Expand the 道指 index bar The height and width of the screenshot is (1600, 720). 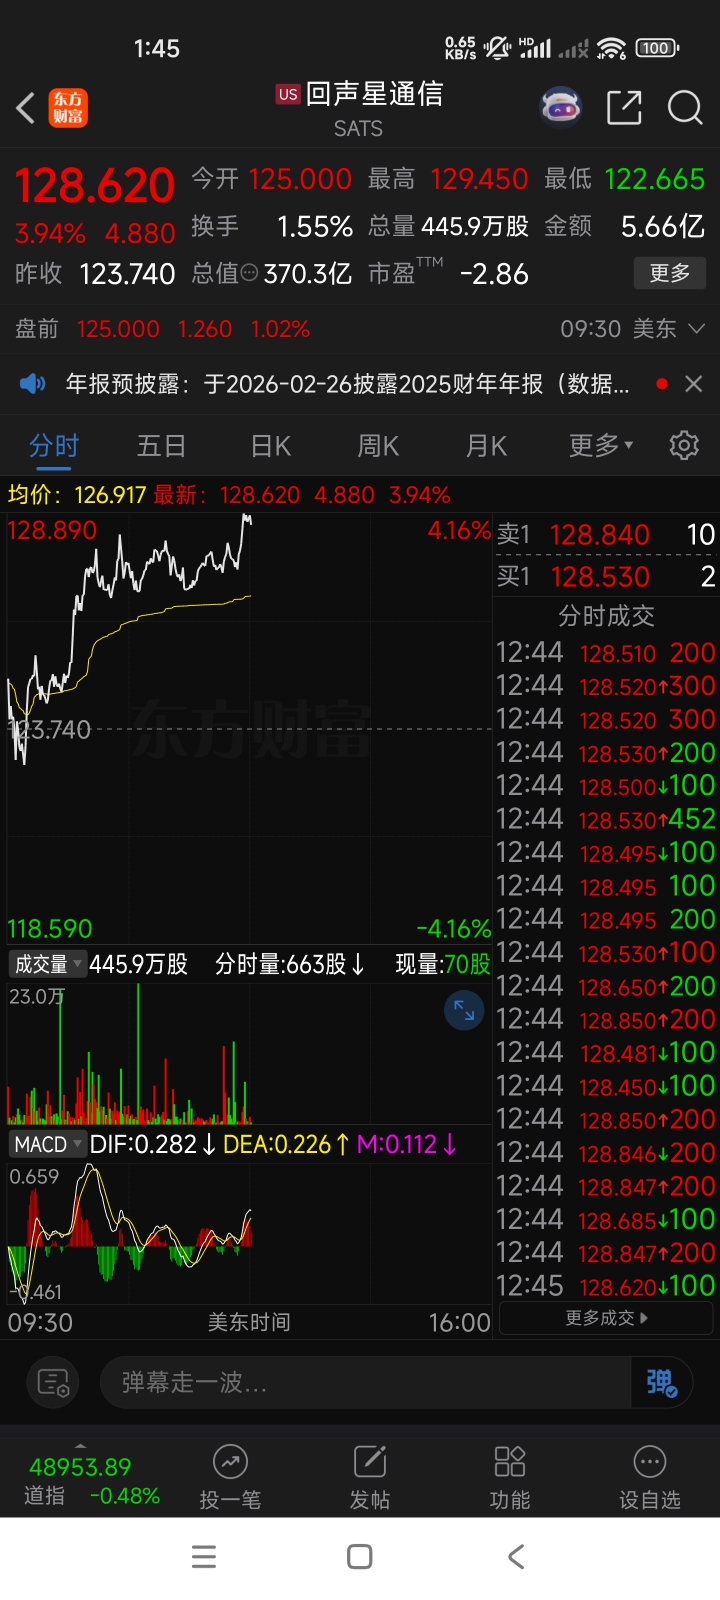[80, 1446]
